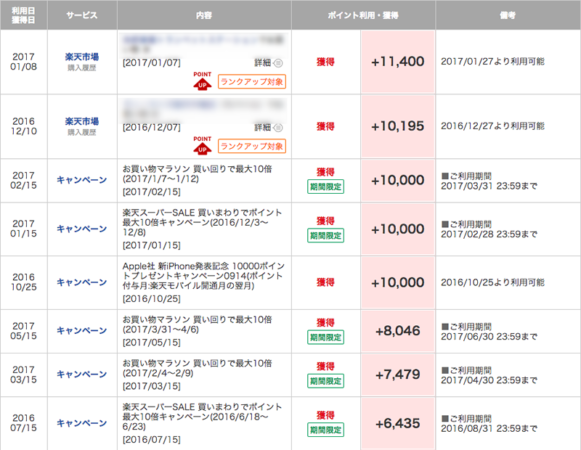Select +10,000 points in 2017/01/15 row
The image size is (581, 450).
pyautogui.click(x=398, y=229)
